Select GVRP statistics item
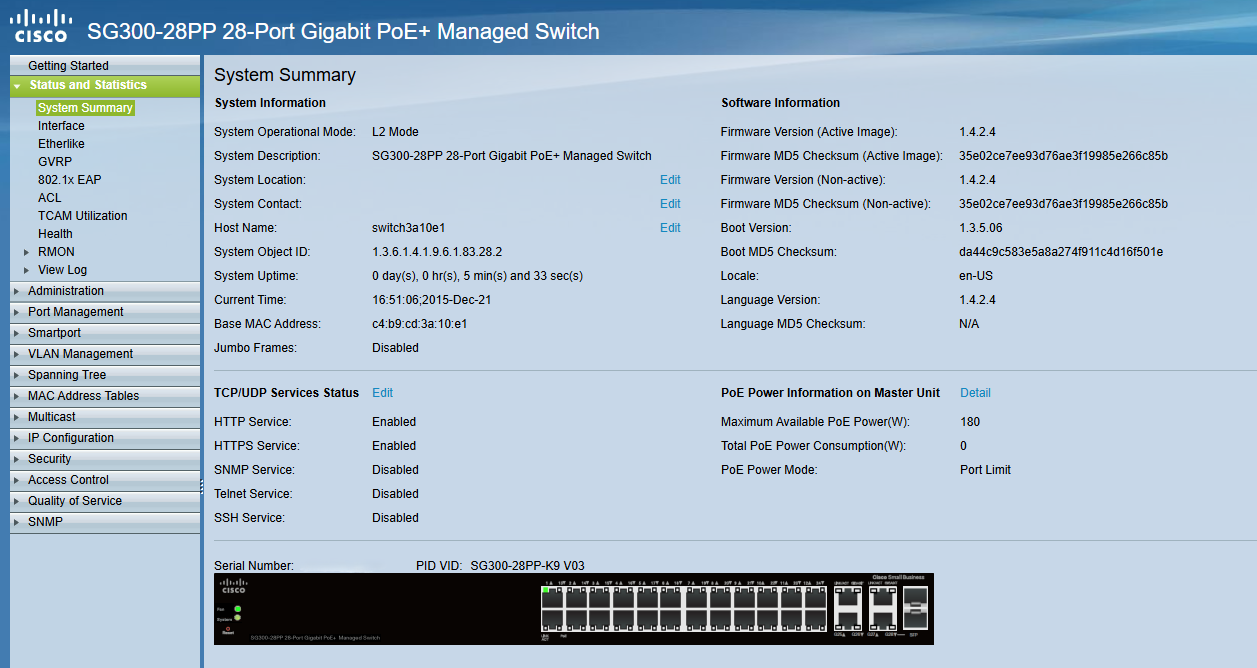 (x=55, y=162)
